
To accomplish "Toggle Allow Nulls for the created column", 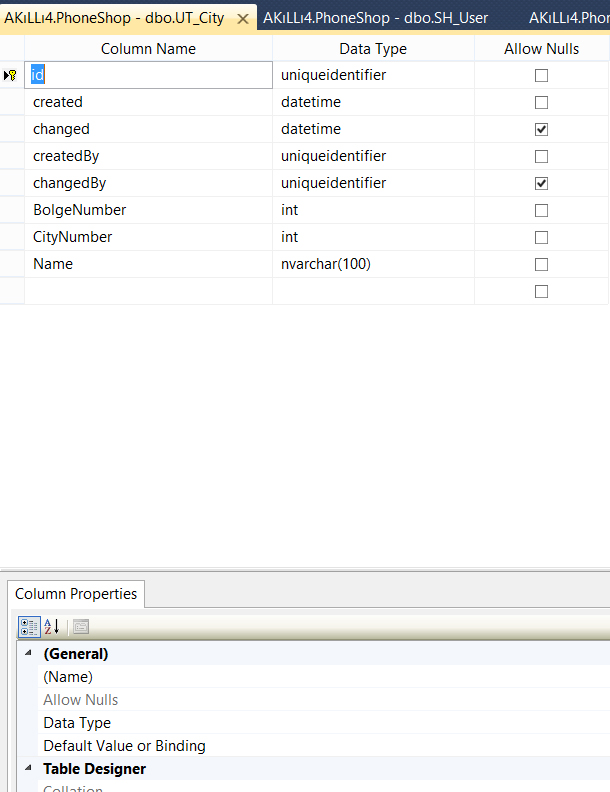I will pyautogui.click(x=541, y=103).
